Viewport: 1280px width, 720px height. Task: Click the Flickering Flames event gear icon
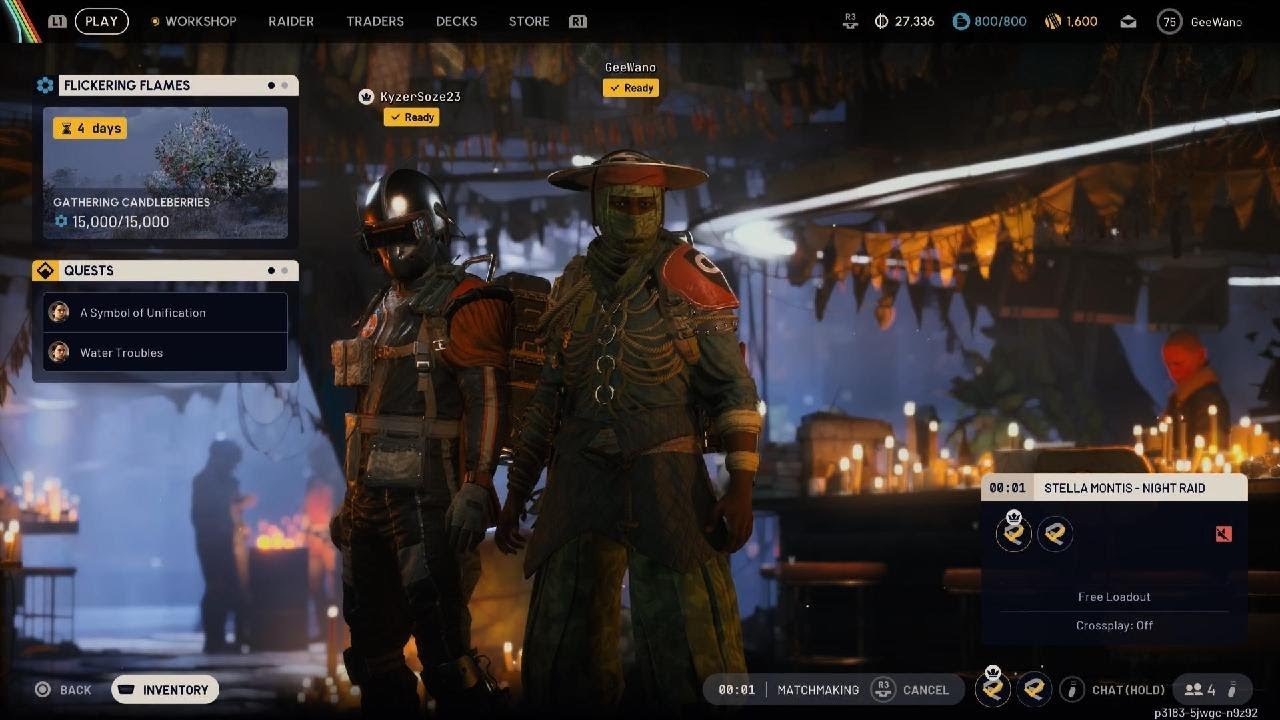[45, 86]
